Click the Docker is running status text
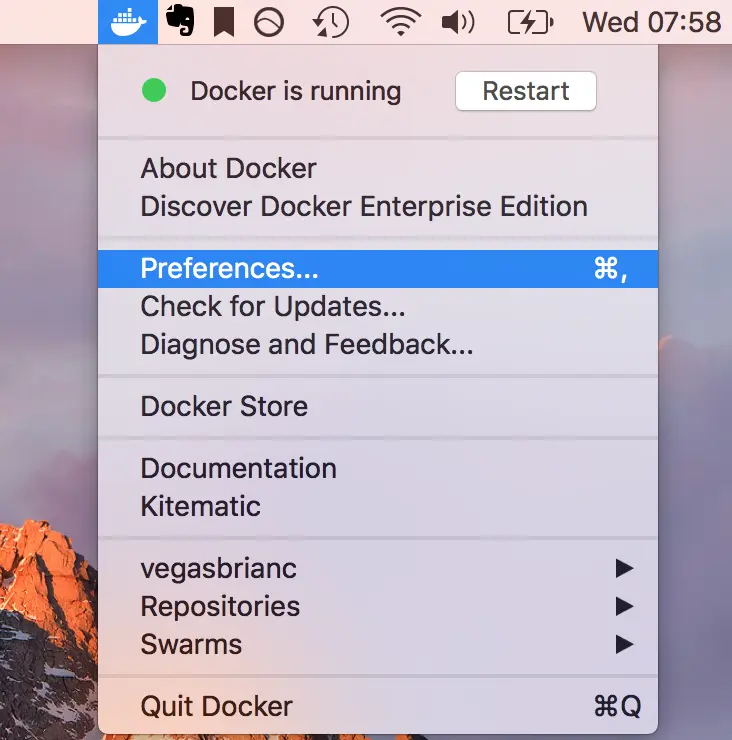This screenshot has width=732, height=740. pyautogui.click(x=295, y=91)
